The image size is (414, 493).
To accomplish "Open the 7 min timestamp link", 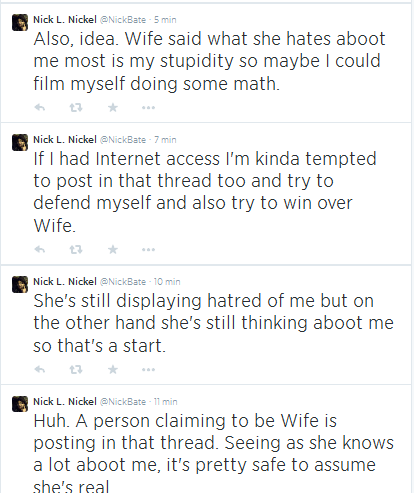I will coord(165,140).
